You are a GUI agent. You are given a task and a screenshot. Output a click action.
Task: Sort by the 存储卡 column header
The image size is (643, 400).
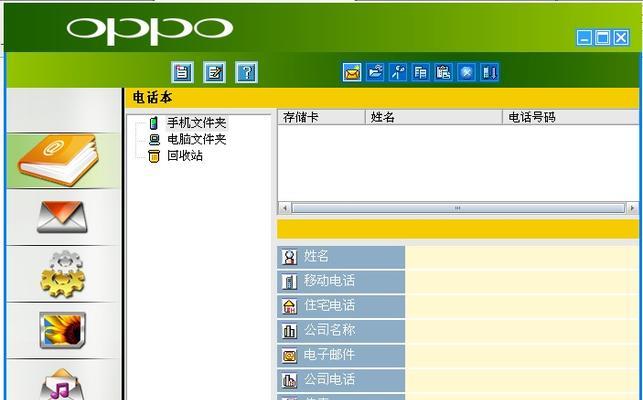(321, 117)
